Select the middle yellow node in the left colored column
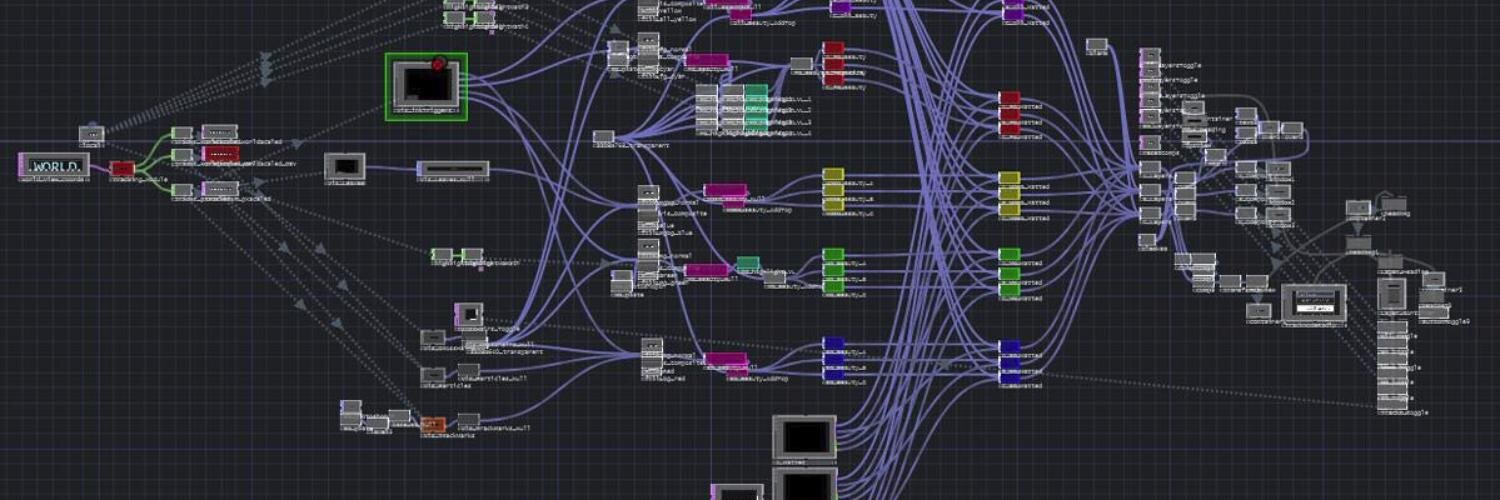The height and width of the screenshot is (500, 1500). tap(833, 189)
